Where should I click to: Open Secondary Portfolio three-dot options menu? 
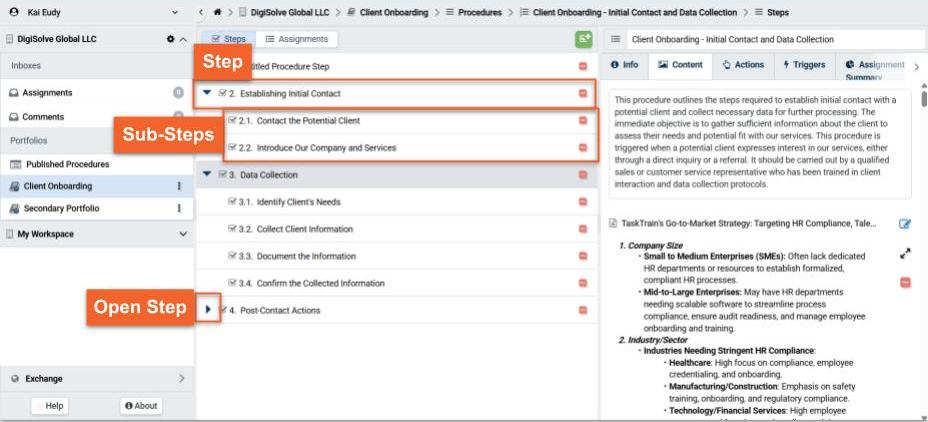pyautogui.click(x=179, y=208)
